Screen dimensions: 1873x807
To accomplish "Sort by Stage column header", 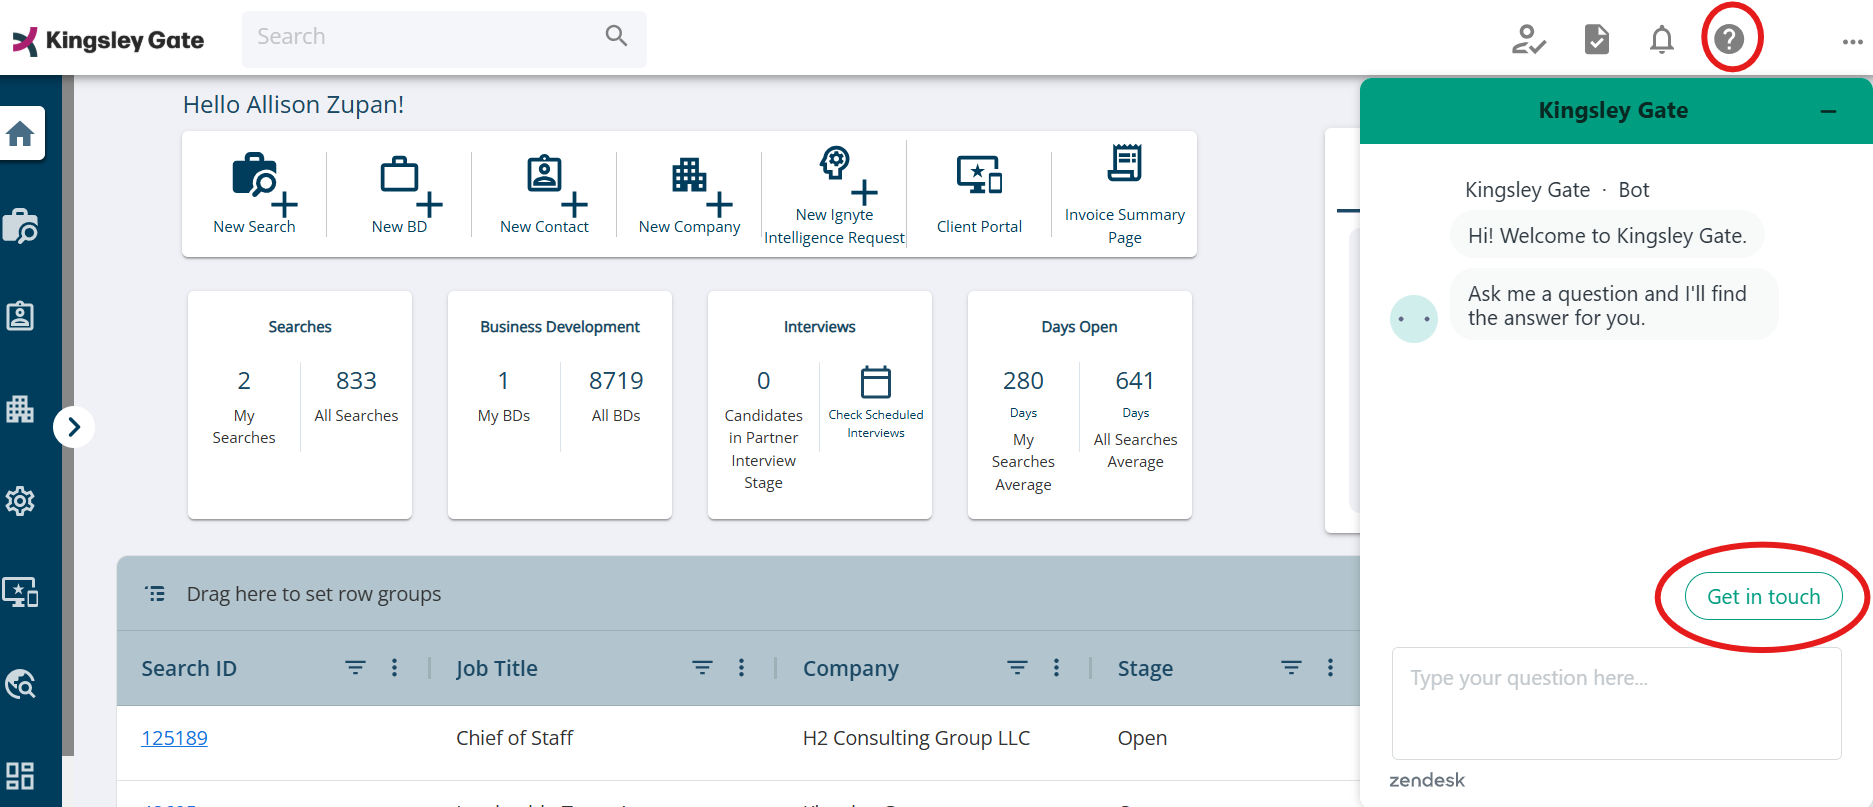I will (1145, 668).
